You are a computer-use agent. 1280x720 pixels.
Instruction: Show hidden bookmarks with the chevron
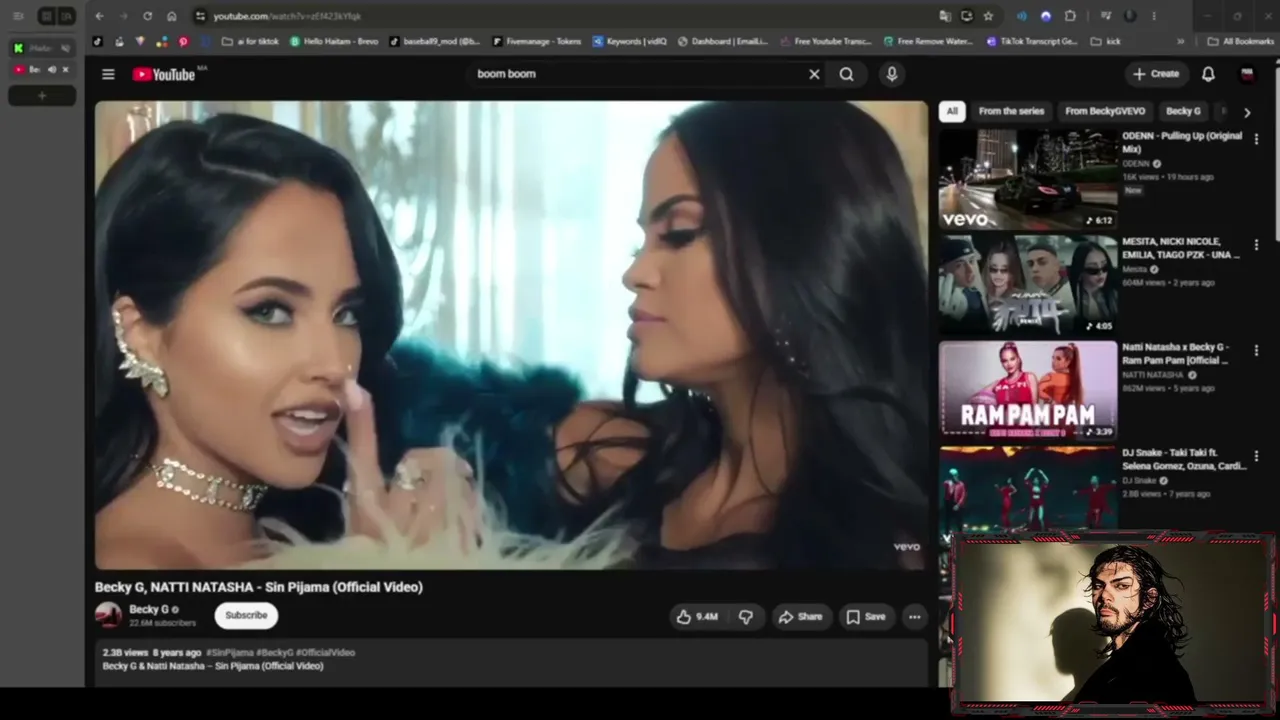pyautogui.click(x=1181, y=42)
